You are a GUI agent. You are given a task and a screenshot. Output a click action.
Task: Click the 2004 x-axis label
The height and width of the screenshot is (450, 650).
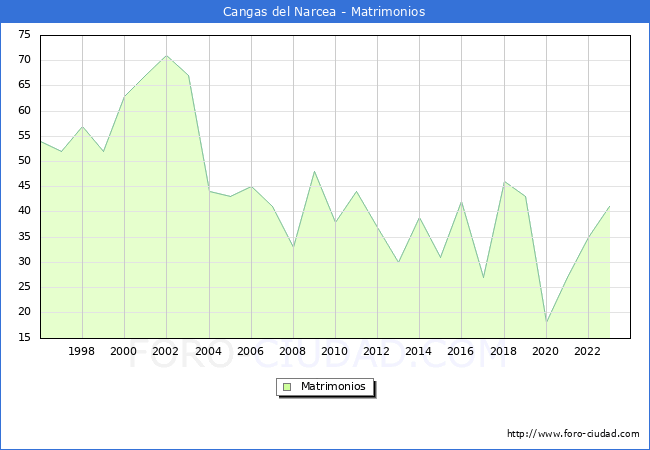pyautogui.click(x=209, y=351)
